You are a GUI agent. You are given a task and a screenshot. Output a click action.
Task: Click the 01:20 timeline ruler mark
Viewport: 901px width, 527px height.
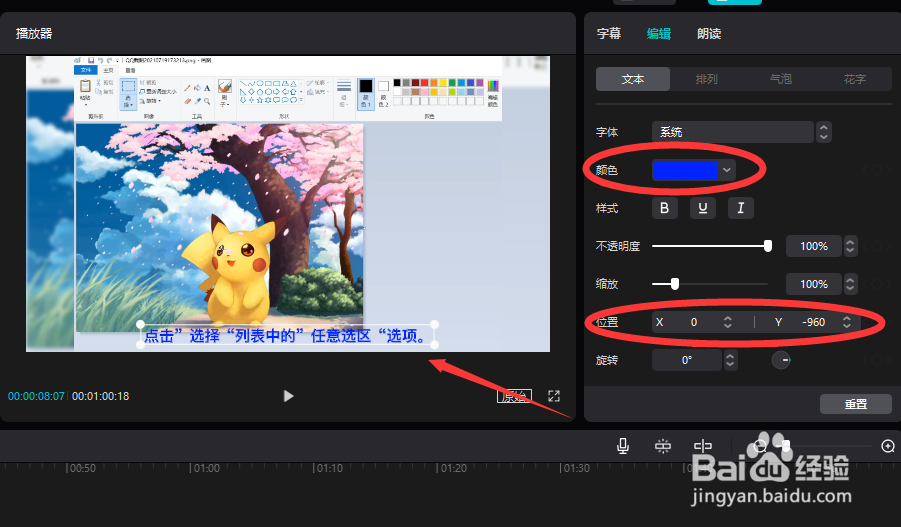453,468
